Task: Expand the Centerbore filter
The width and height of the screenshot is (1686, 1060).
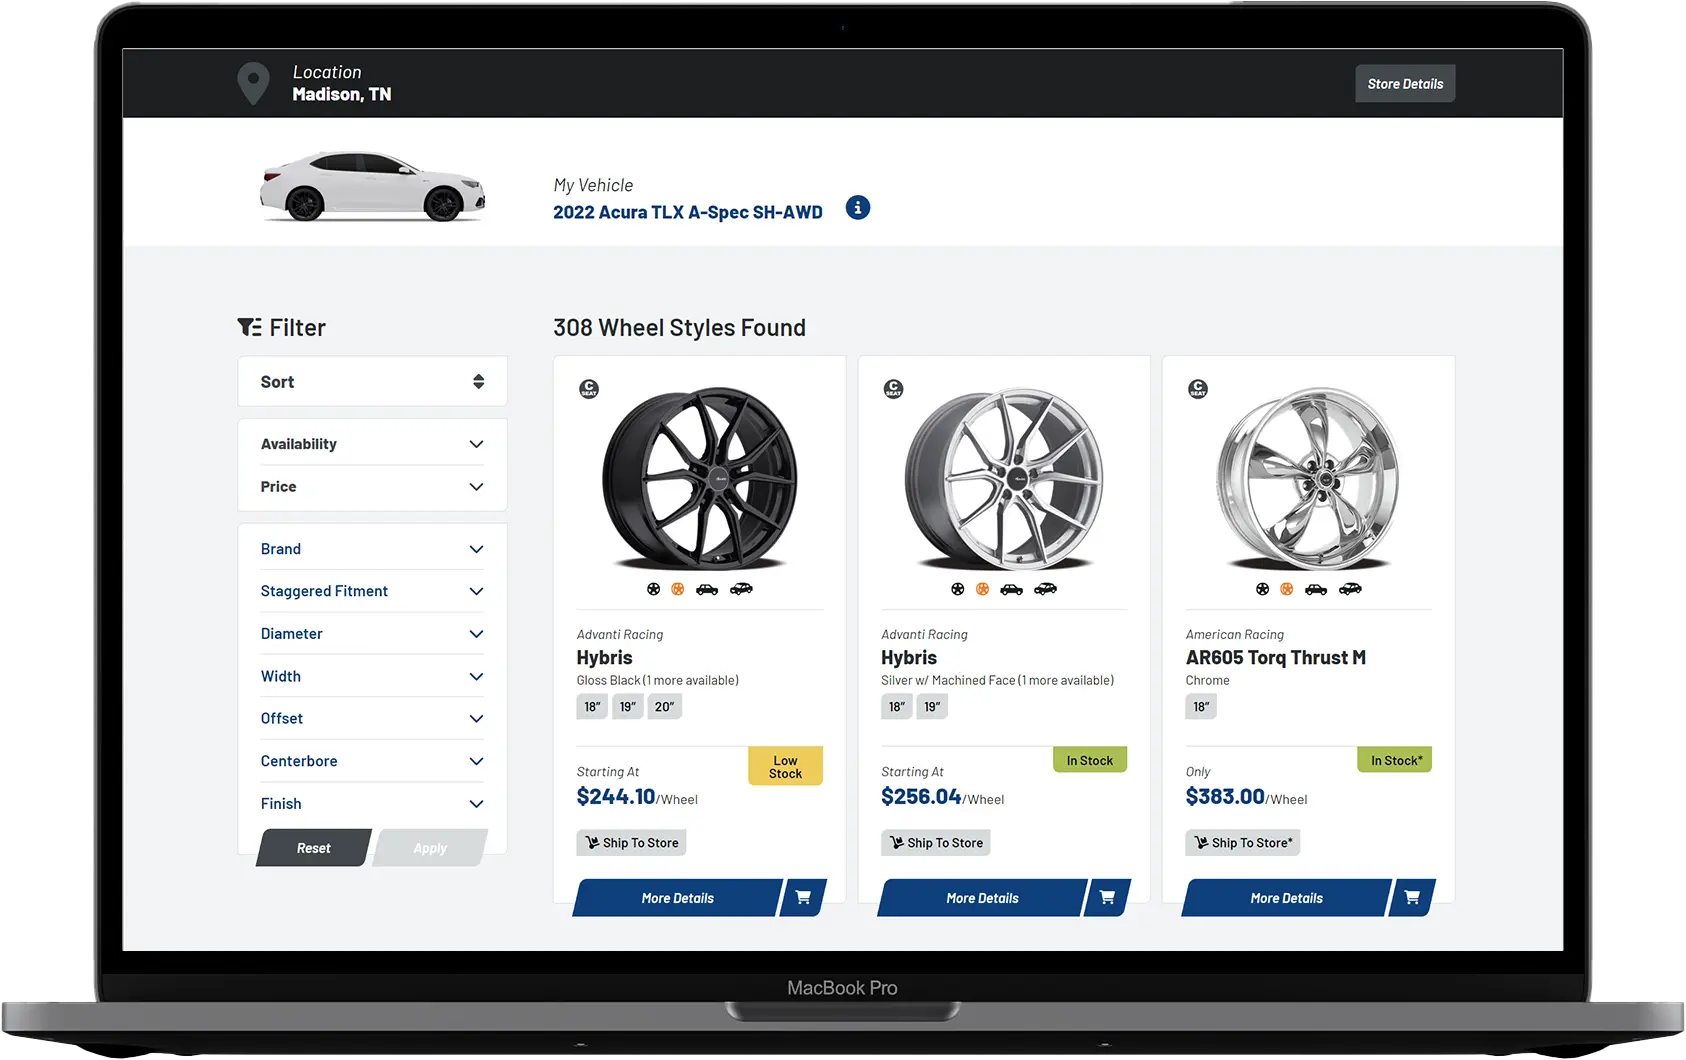Action: [372, 761]
